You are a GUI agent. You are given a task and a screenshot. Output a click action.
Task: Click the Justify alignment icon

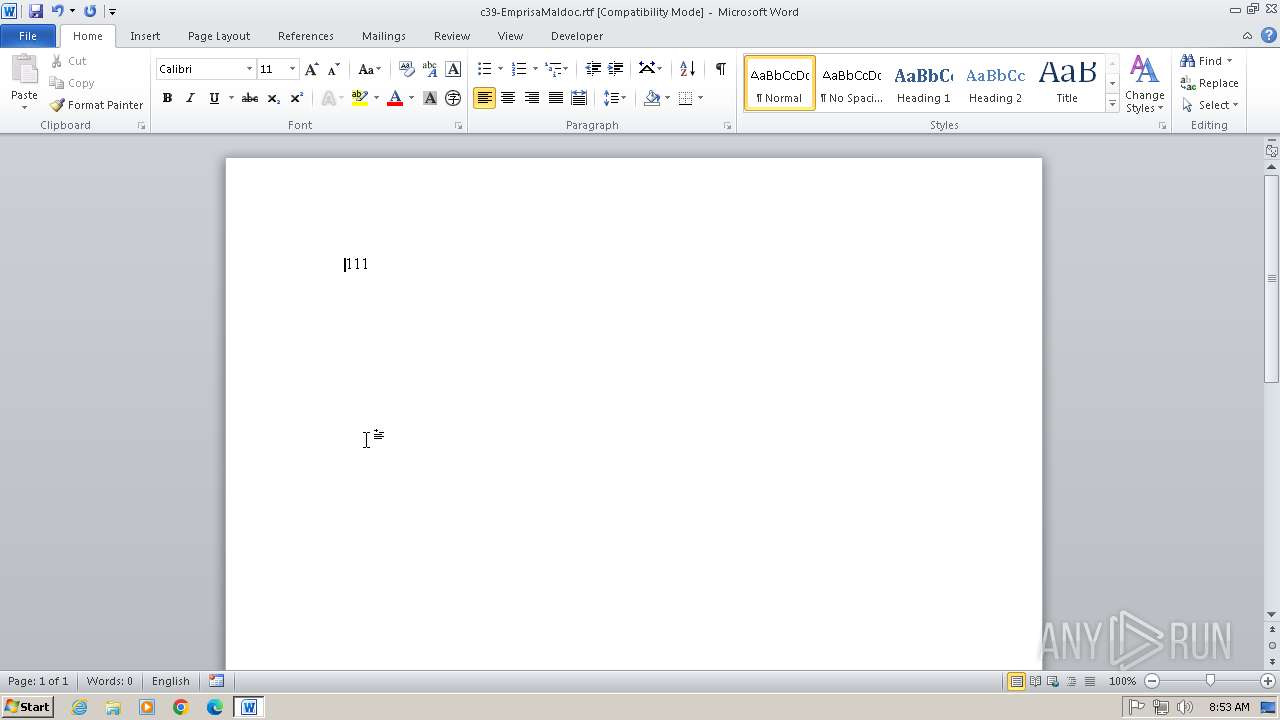555,98
